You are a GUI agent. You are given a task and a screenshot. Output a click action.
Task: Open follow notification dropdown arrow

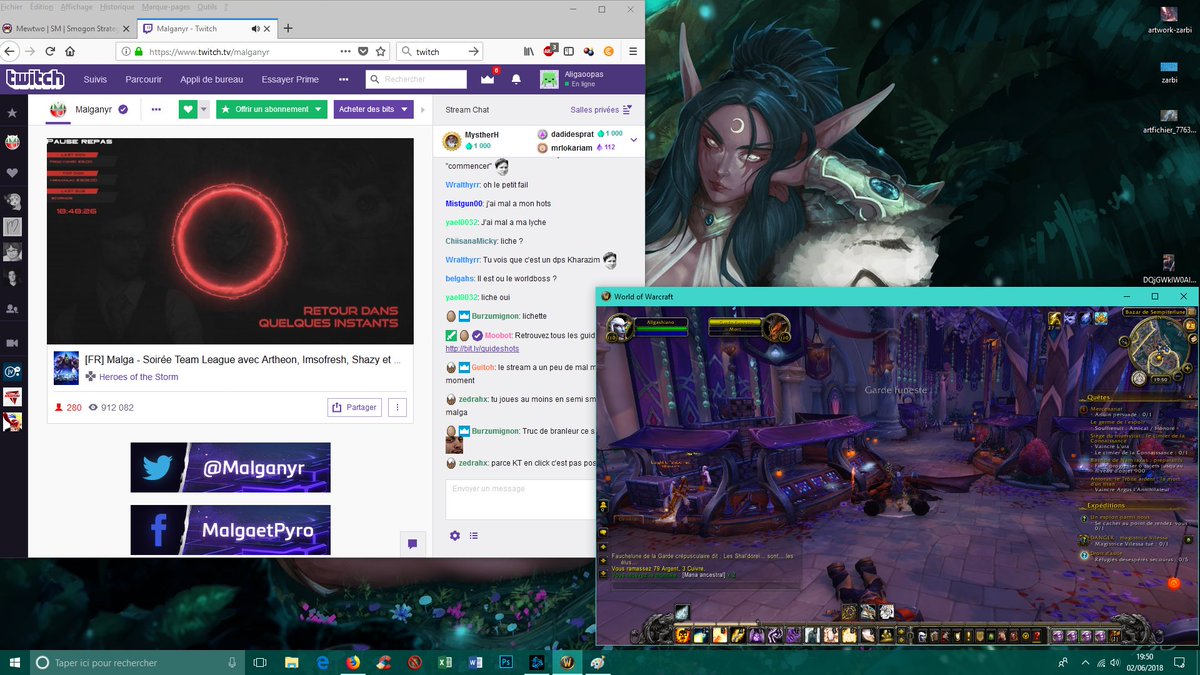204,109
